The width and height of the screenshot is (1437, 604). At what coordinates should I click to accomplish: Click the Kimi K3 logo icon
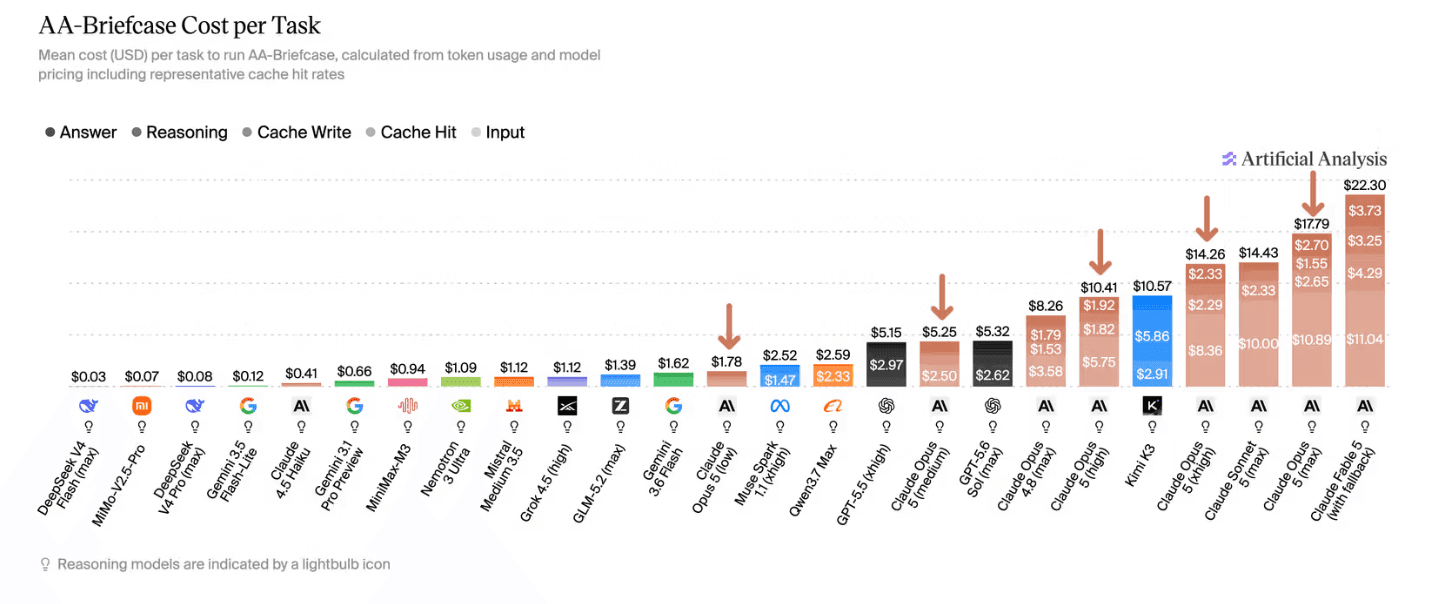1152,406
